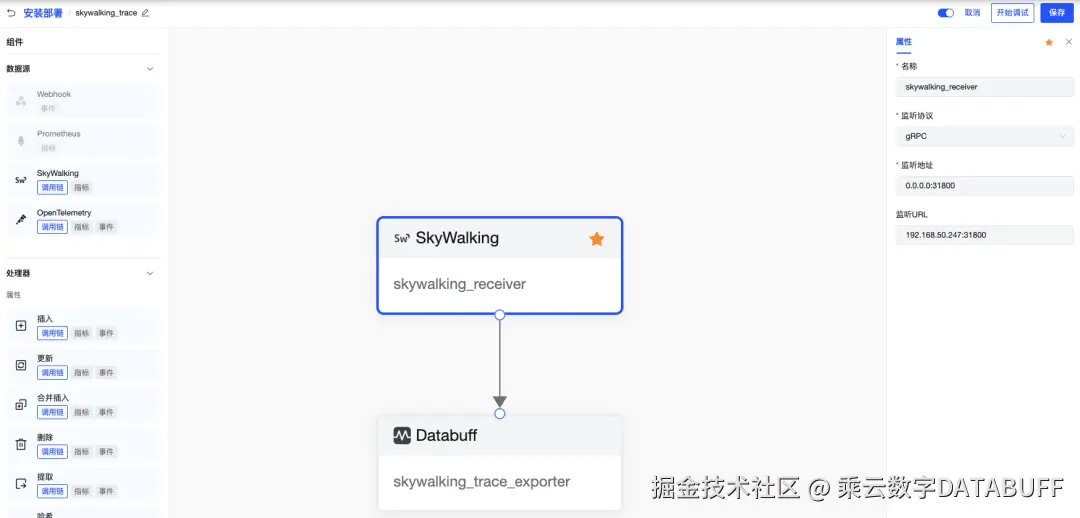Click output port of SkyWalking node

[x=500, y=315]
